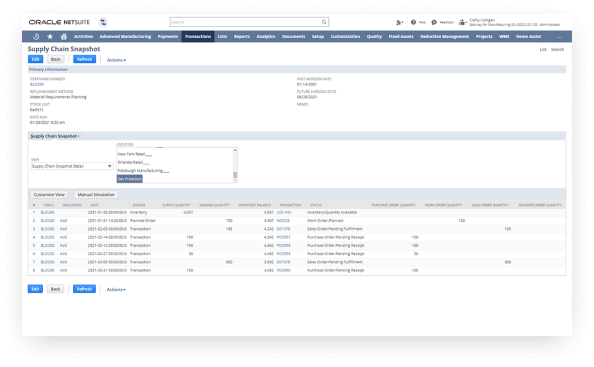Viewport: 594px width, 367px height.
Task: Click the Status column header
Action: (x=316, y=205)
